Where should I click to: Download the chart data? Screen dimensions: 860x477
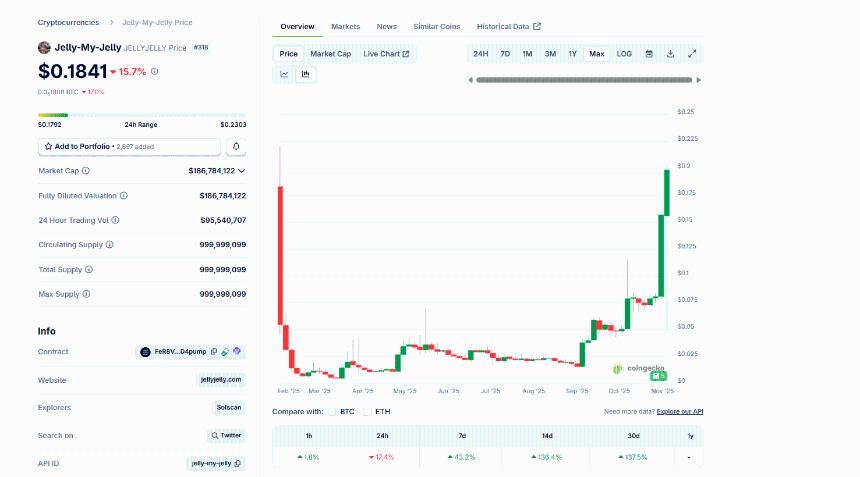click(670, 54)
